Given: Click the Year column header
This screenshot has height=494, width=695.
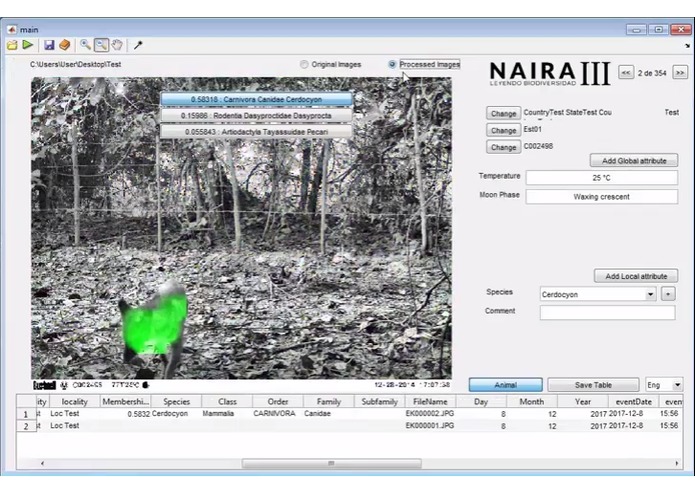Looking at the screenshot, I should coord(582,401).
